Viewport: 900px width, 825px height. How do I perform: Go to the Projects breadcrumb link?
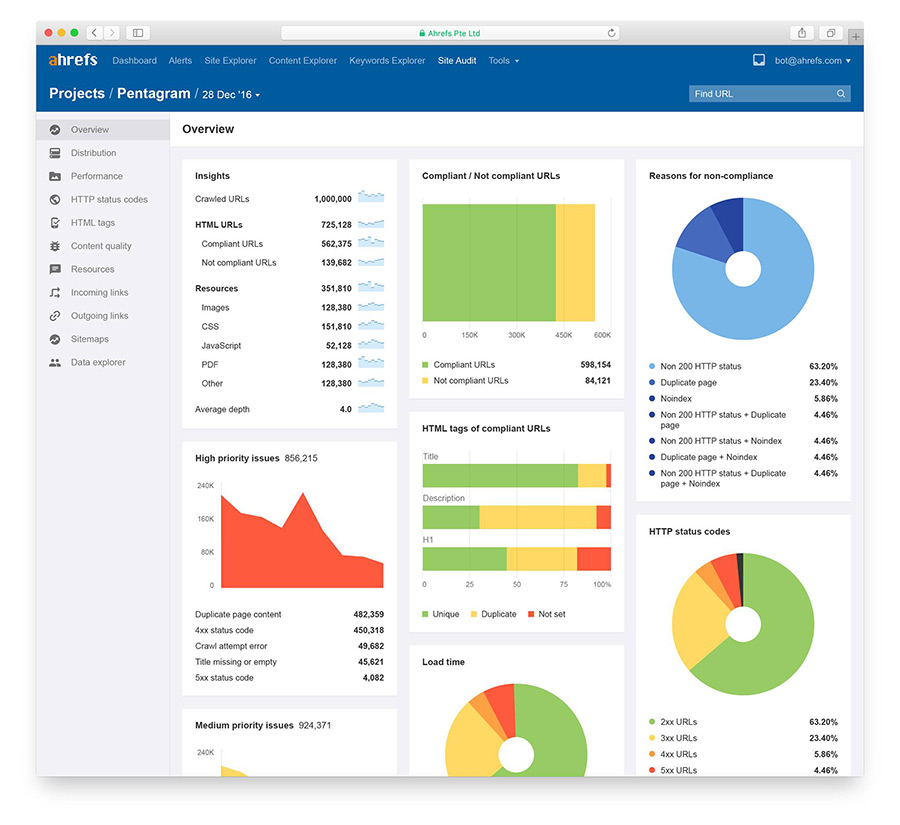(77, 94)
